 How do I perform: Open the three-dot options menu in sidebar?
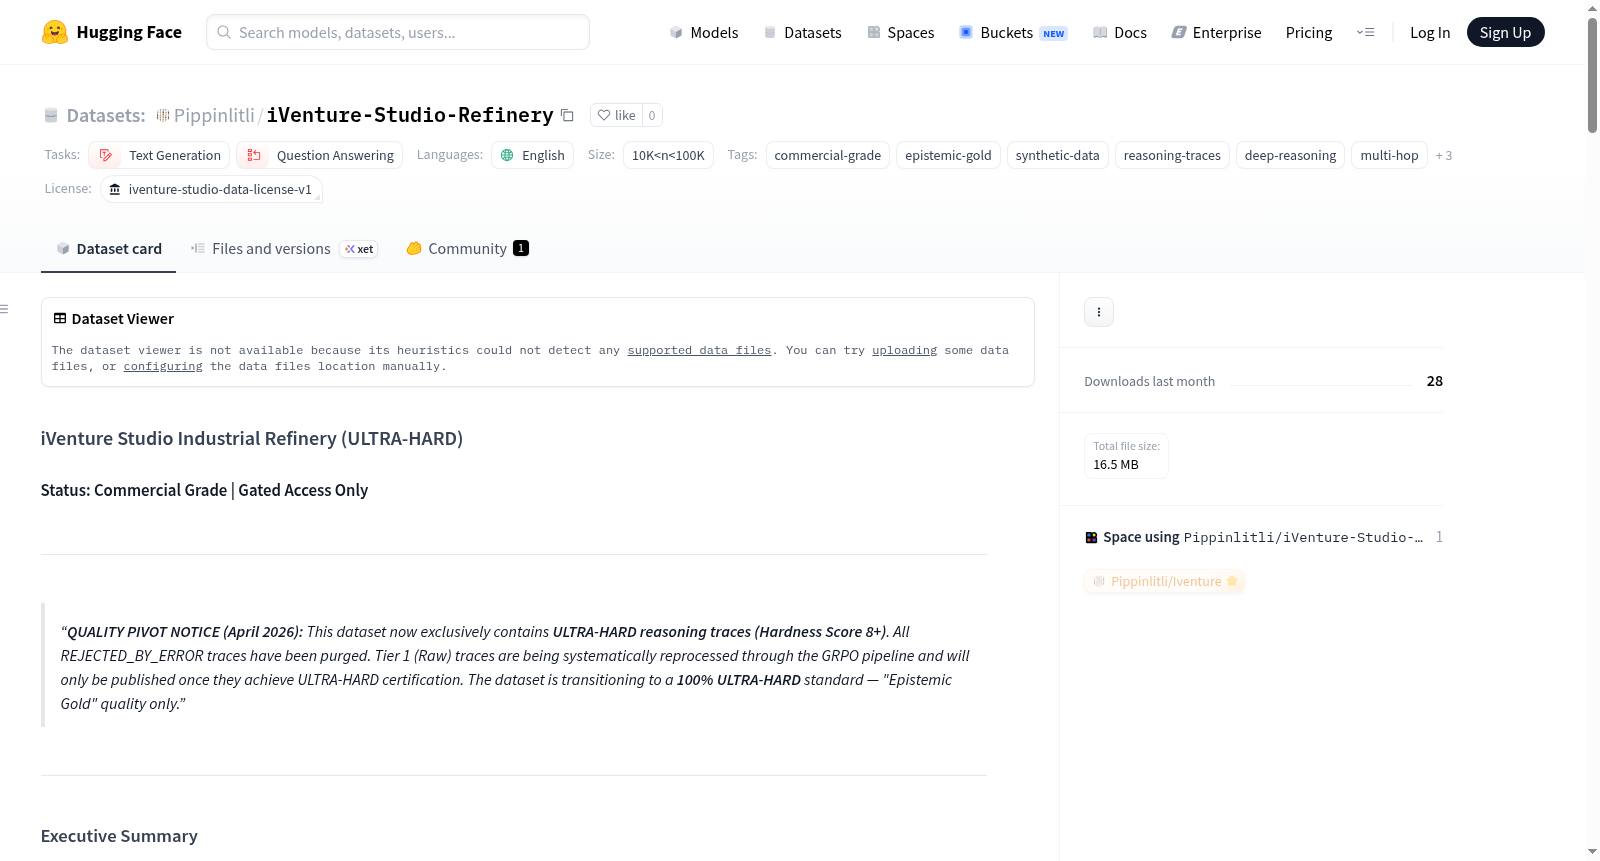point(1099,312)
